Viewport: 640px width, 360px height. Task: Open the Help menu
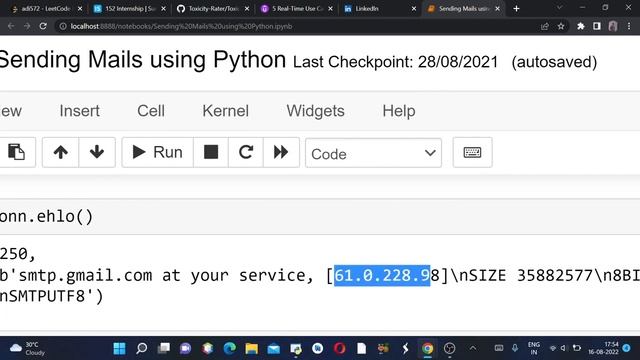point(399,111)
